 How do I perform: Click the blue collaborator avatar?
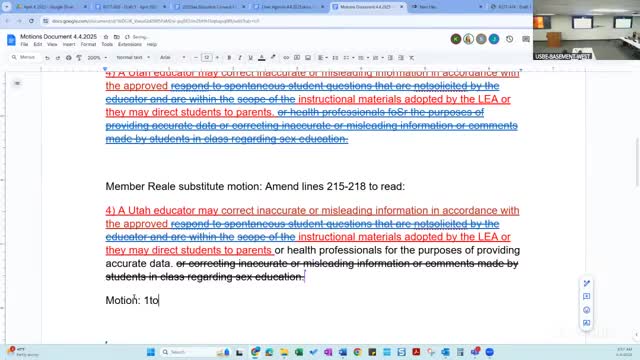(494, 39)
